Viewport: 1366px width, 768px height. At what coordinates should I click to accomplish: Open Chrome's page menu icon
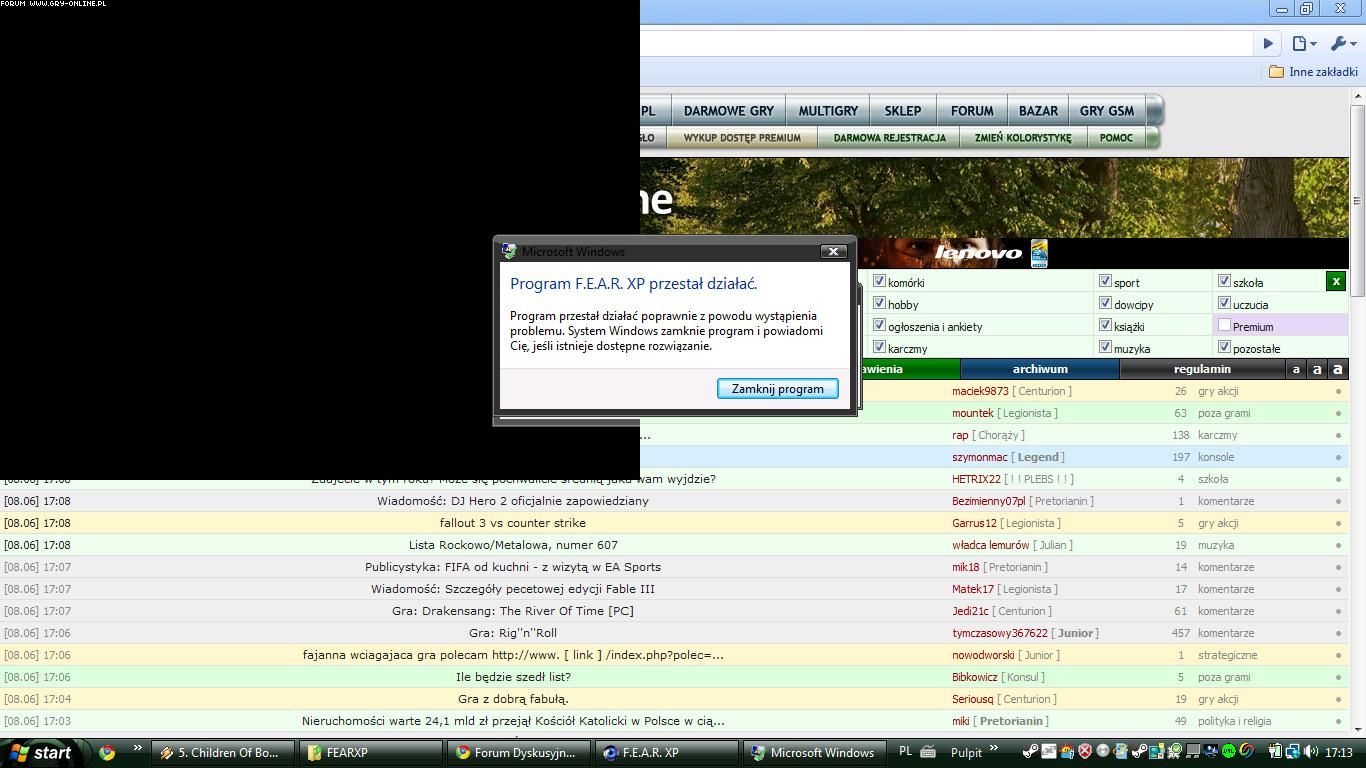[x=1303, y=43]
